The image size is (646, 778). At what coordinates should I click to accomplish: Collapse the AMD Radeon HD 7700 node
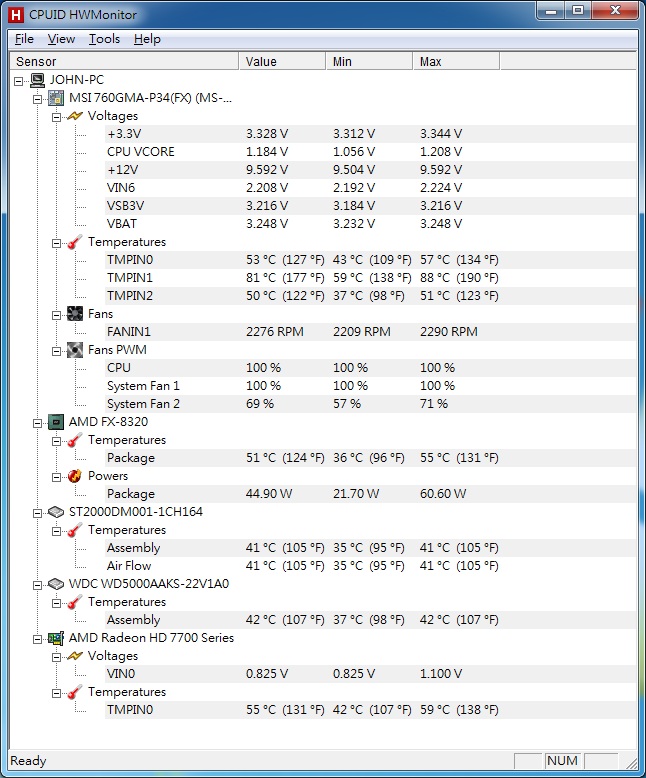pyautogui.click(x=37, y=640)
